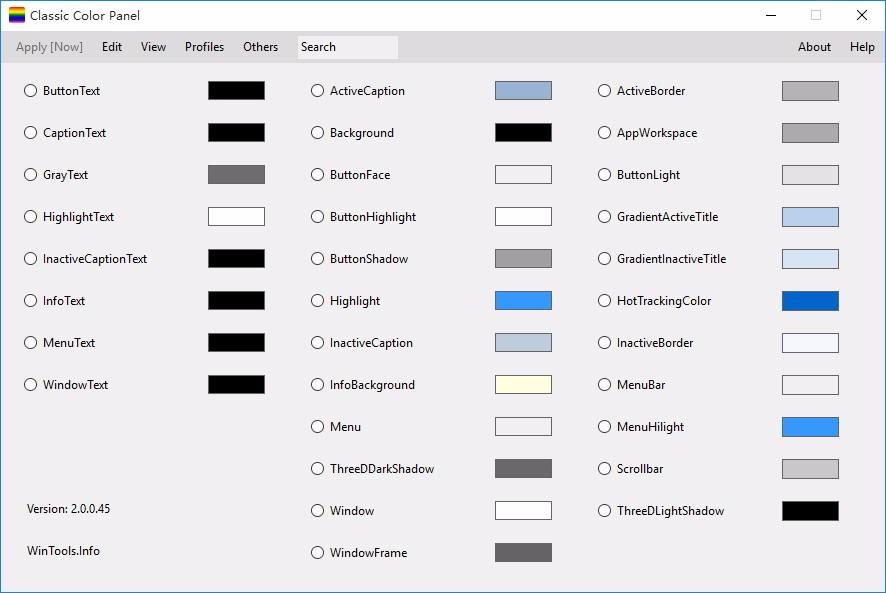Open the Edit menu

click(x=112, y=47)
